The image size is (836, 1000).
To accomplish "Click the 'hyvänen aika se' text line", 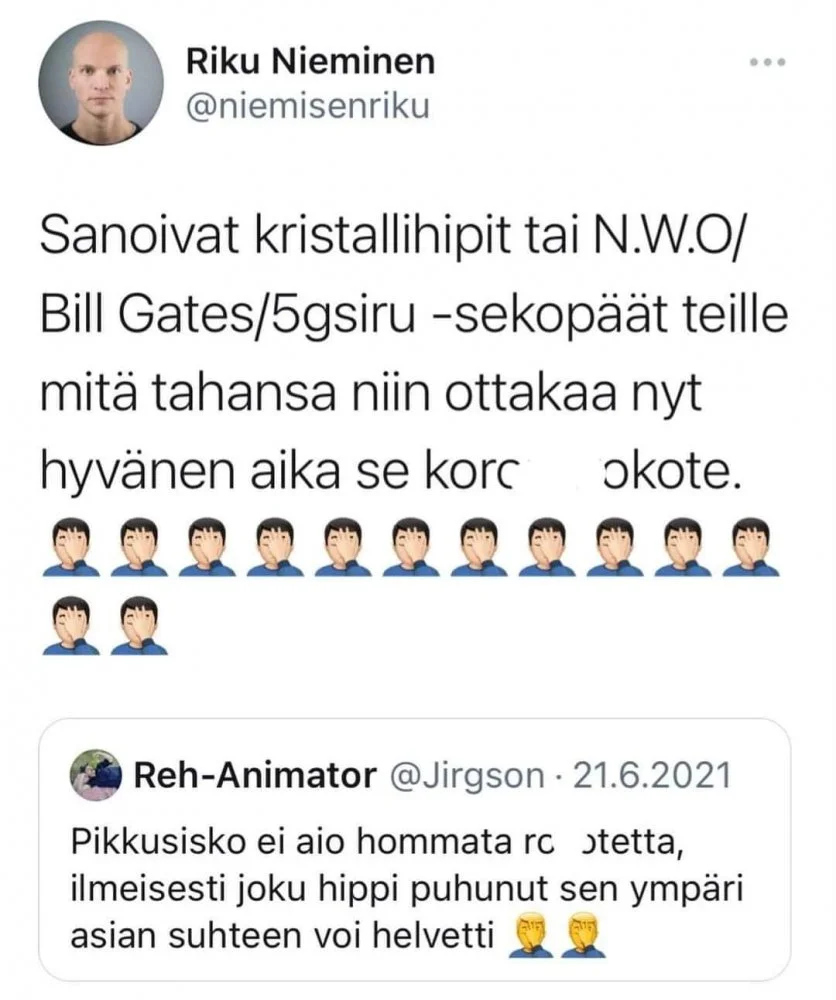I will pos(391,473).
